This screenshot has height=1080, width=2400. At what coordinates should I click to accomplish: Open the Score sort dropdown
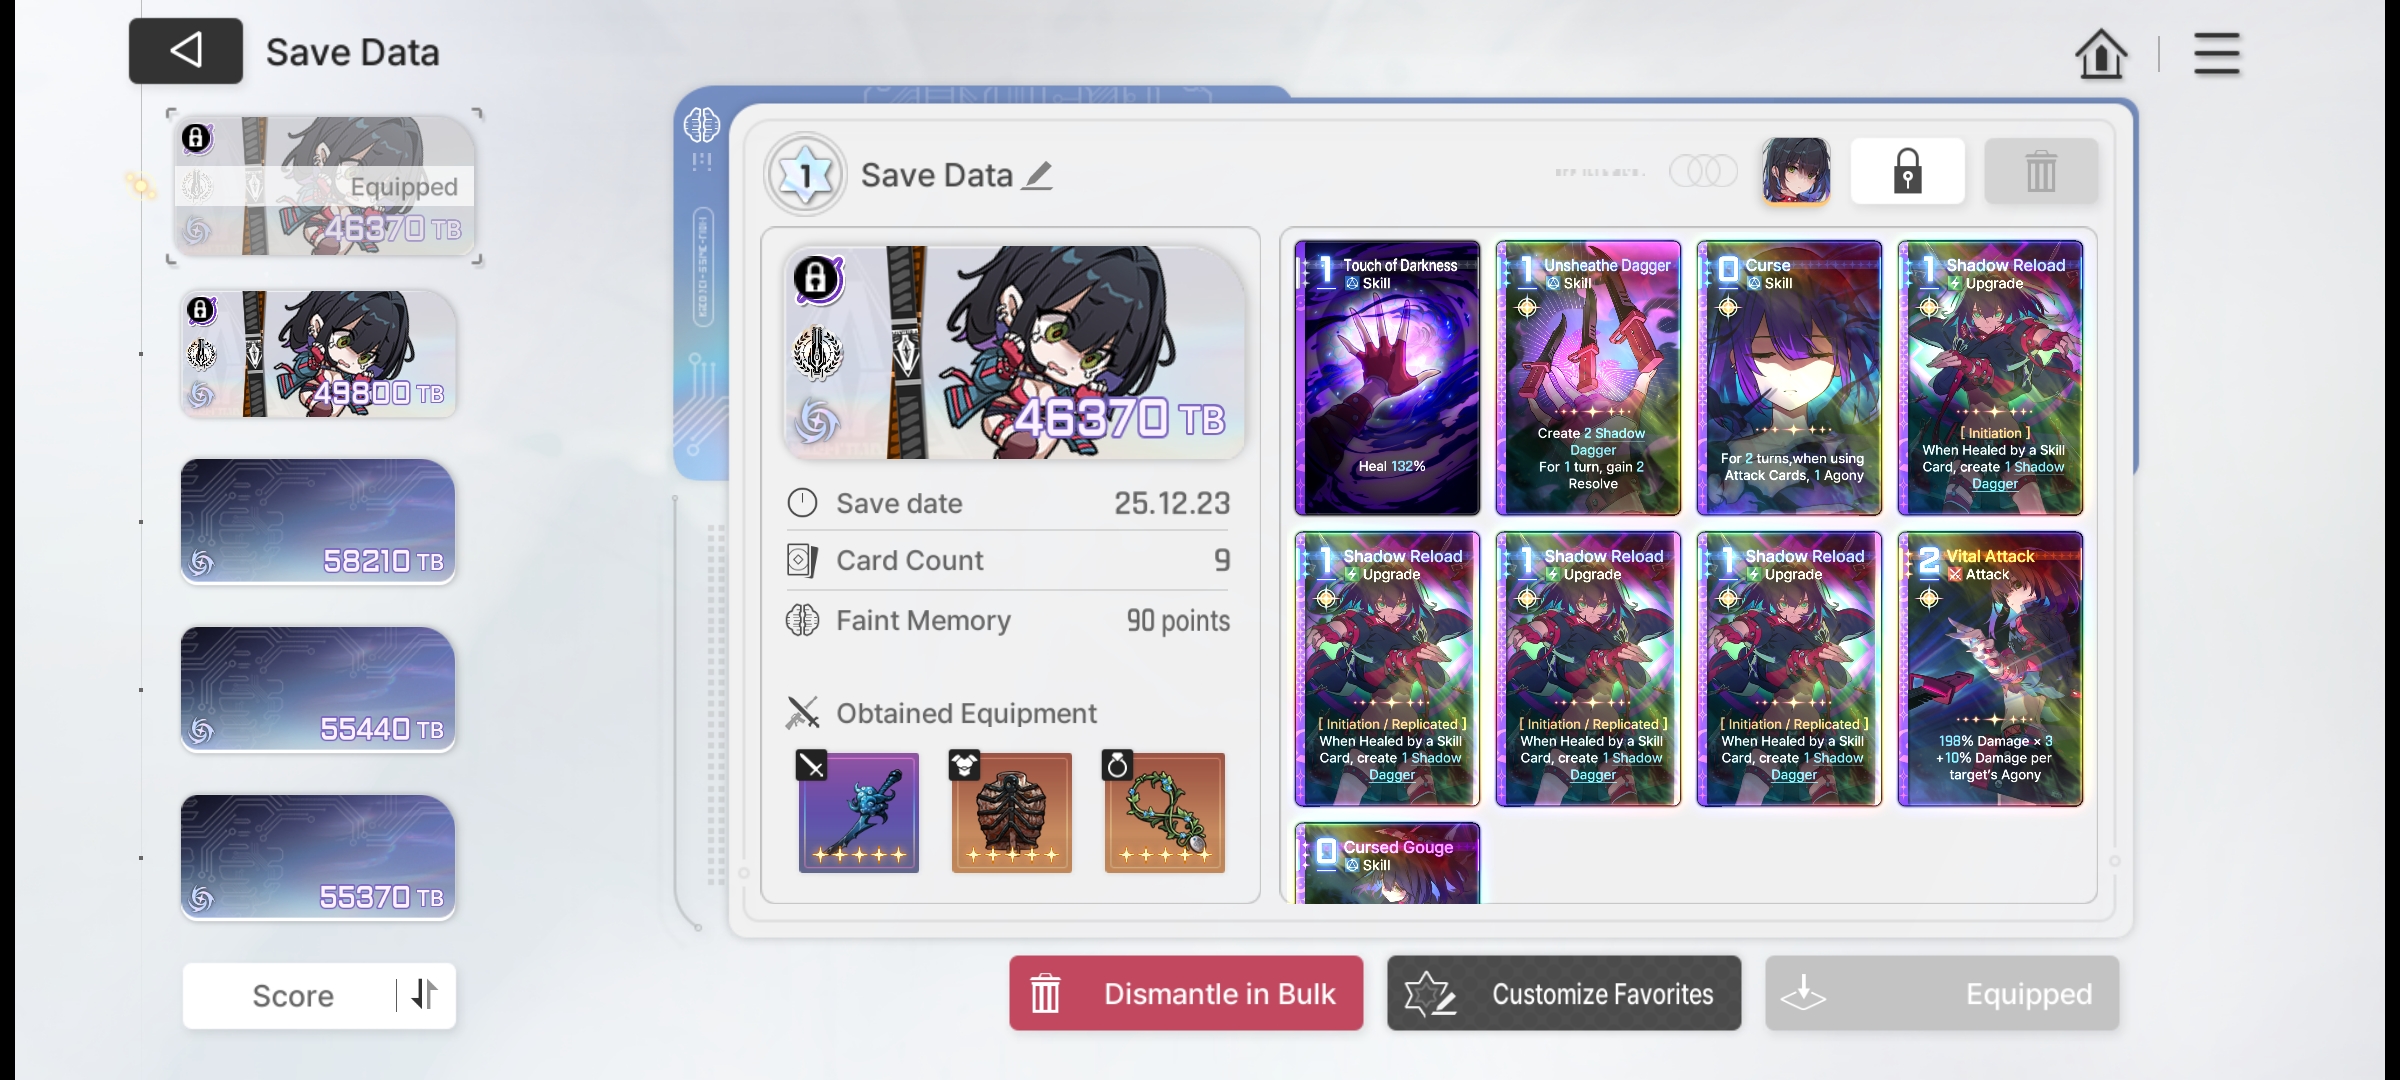(x=292, y=996)
